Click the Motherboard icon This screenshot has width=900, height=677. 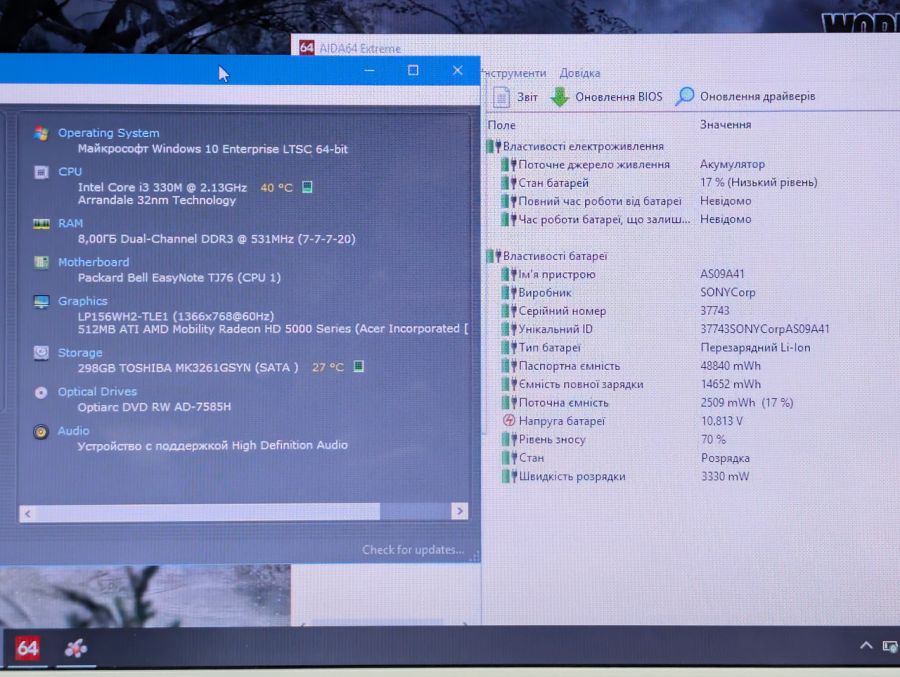41,262
